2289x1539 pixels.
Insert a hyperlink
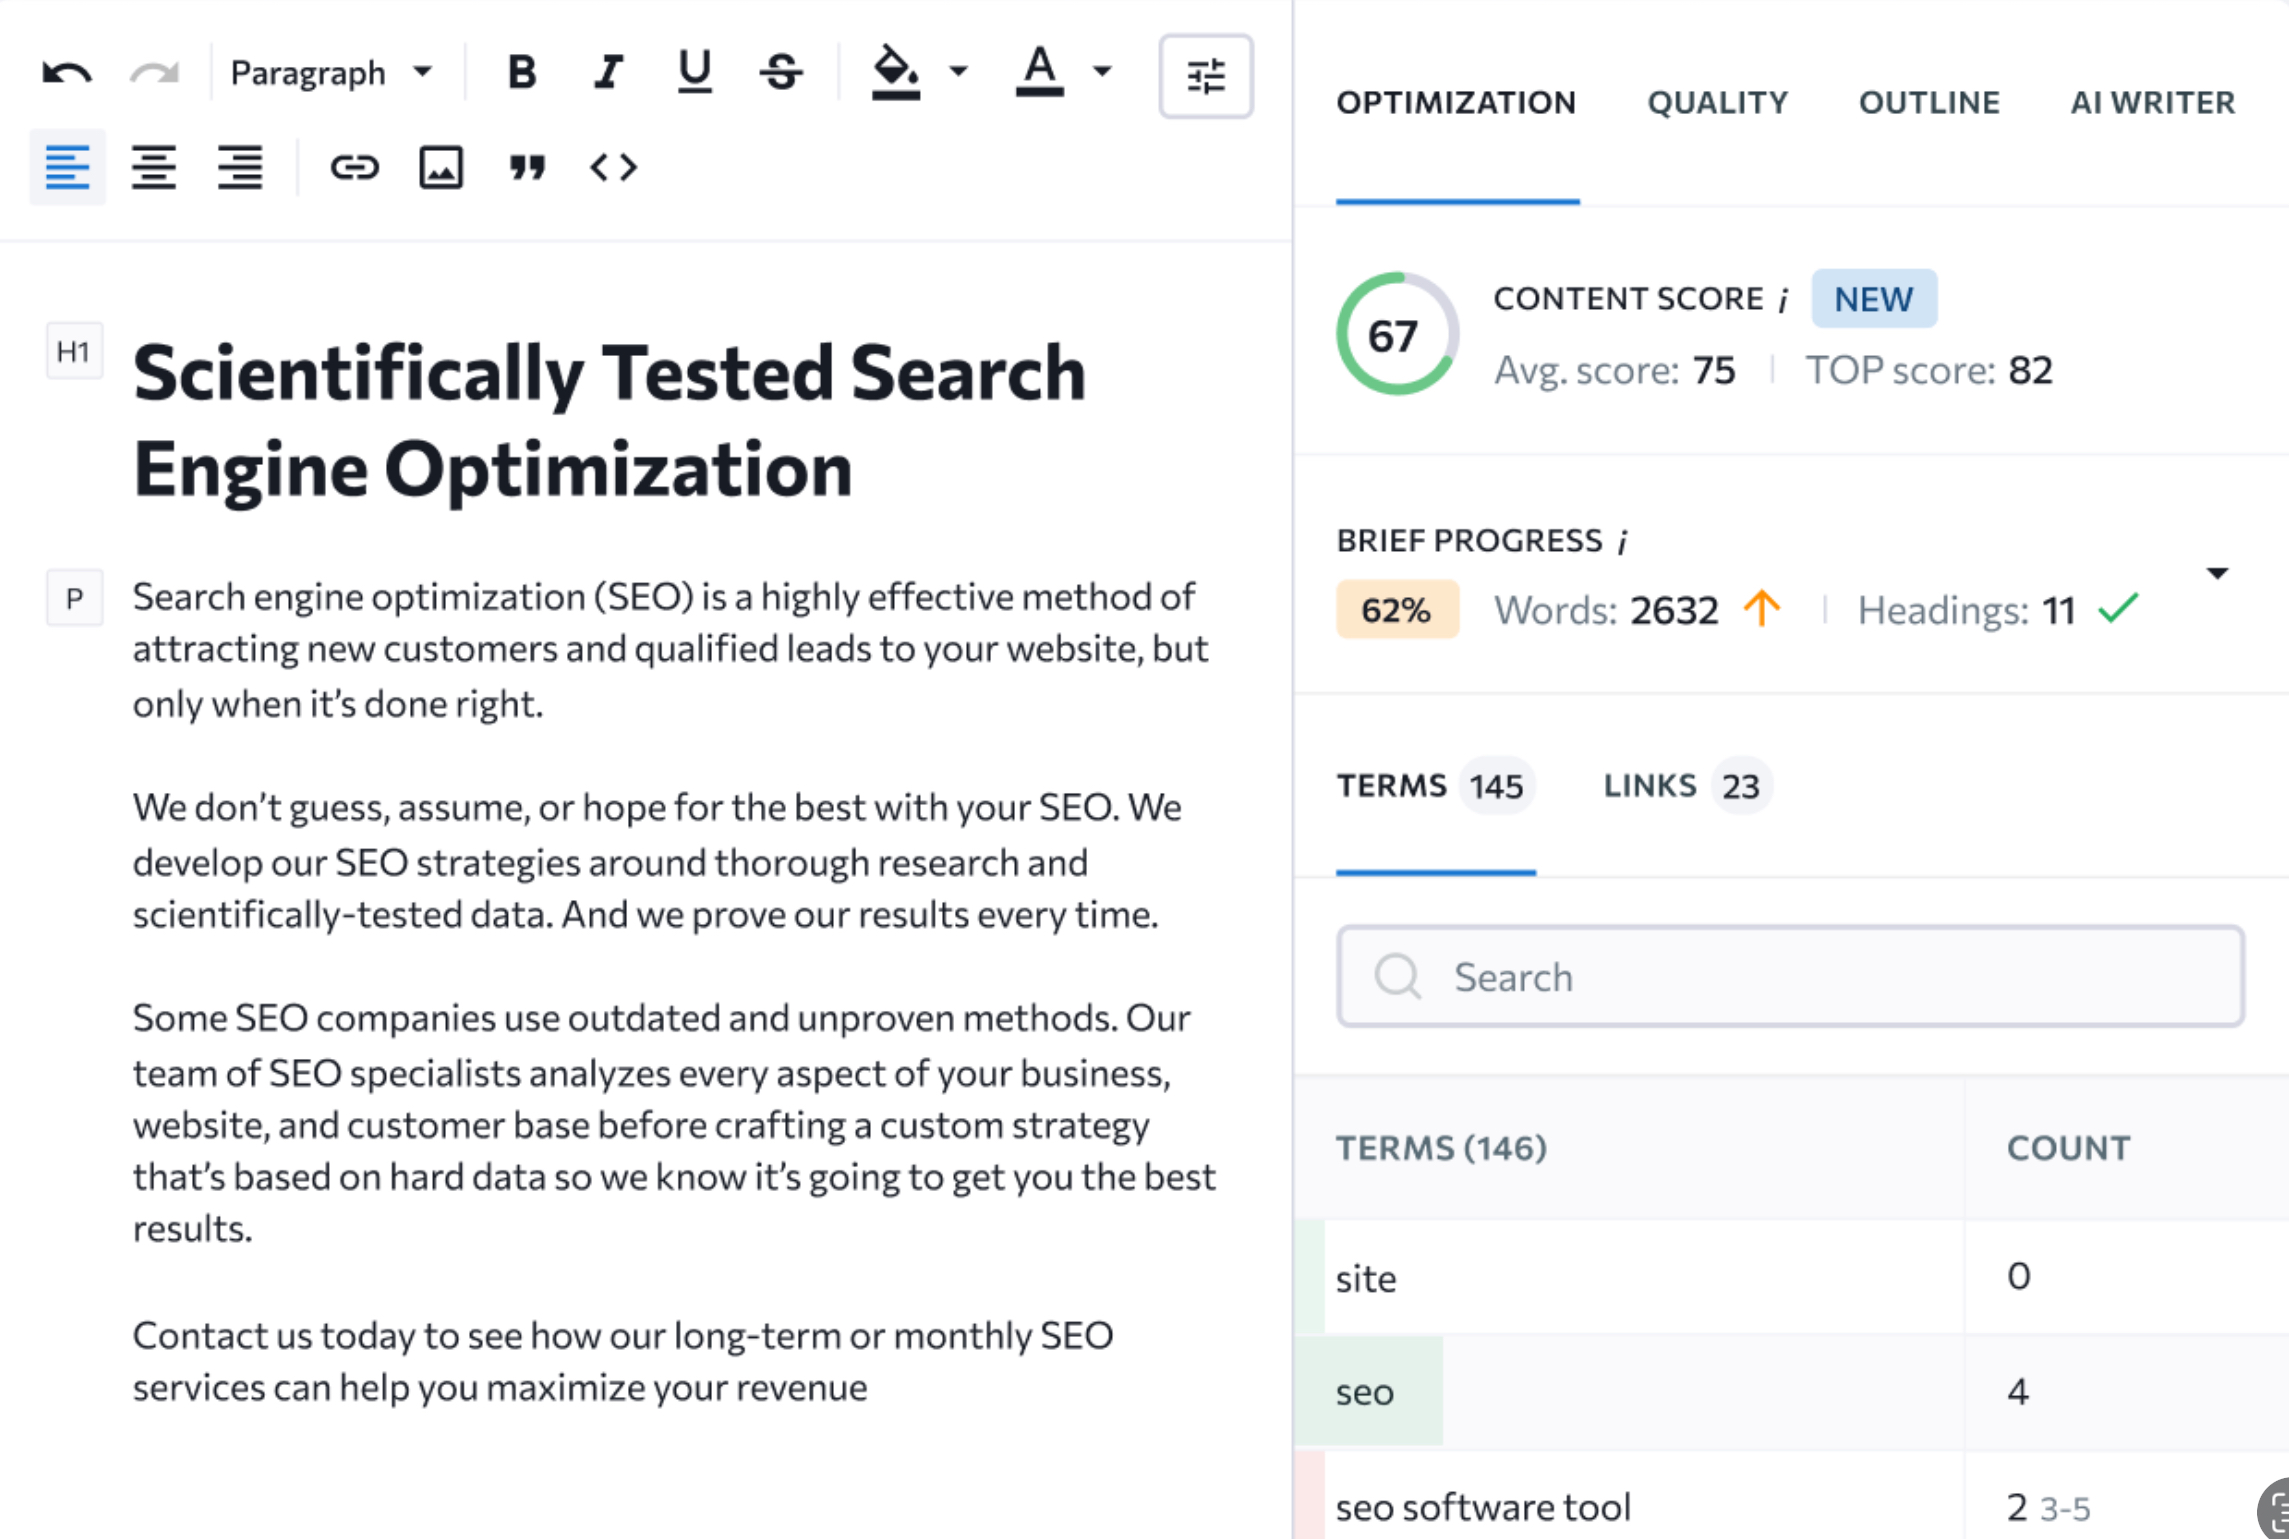click(355, 167)
